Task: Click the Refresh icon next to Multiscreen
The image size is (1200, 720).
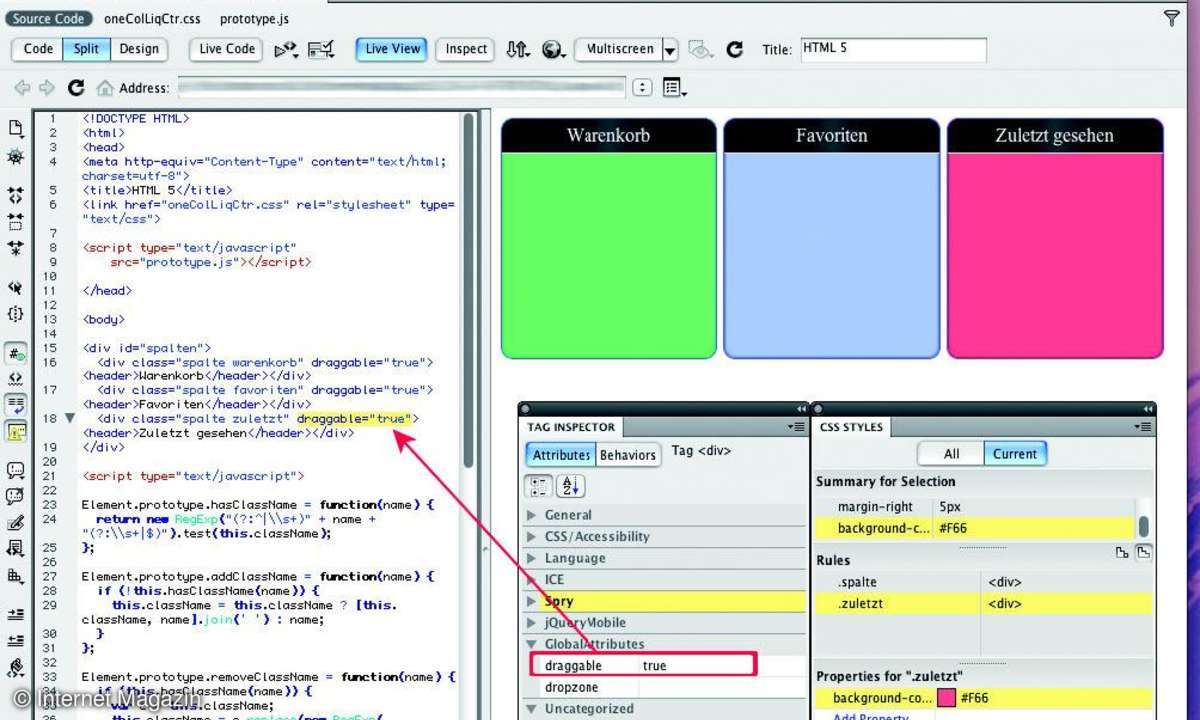Action: [x=735, y=49]
